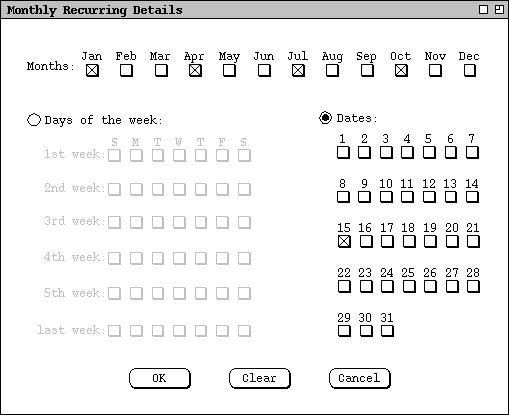Uncheck the Oct month checkbox
The height and width of the screenshot is (415, 509).
[x=401, y=71]
